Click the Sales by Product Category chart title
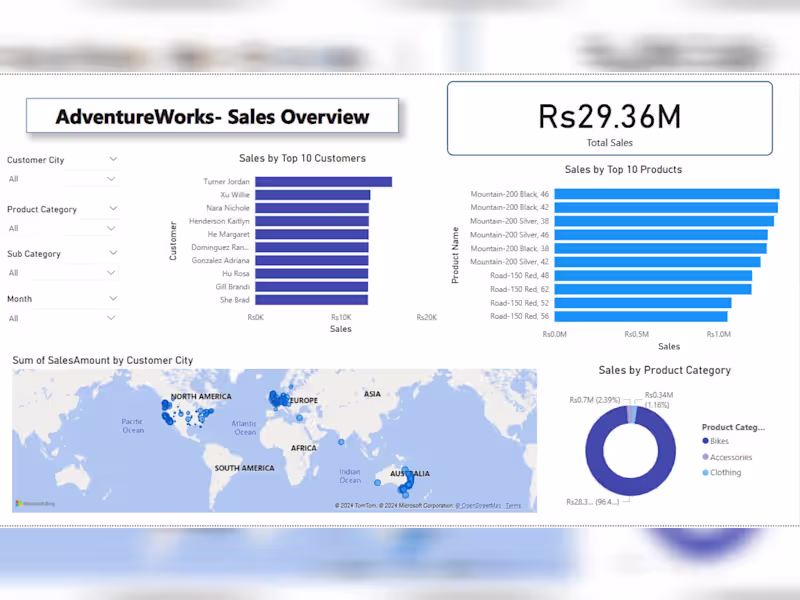The width and height of the screenshot is (800, 600). point(664,370)
